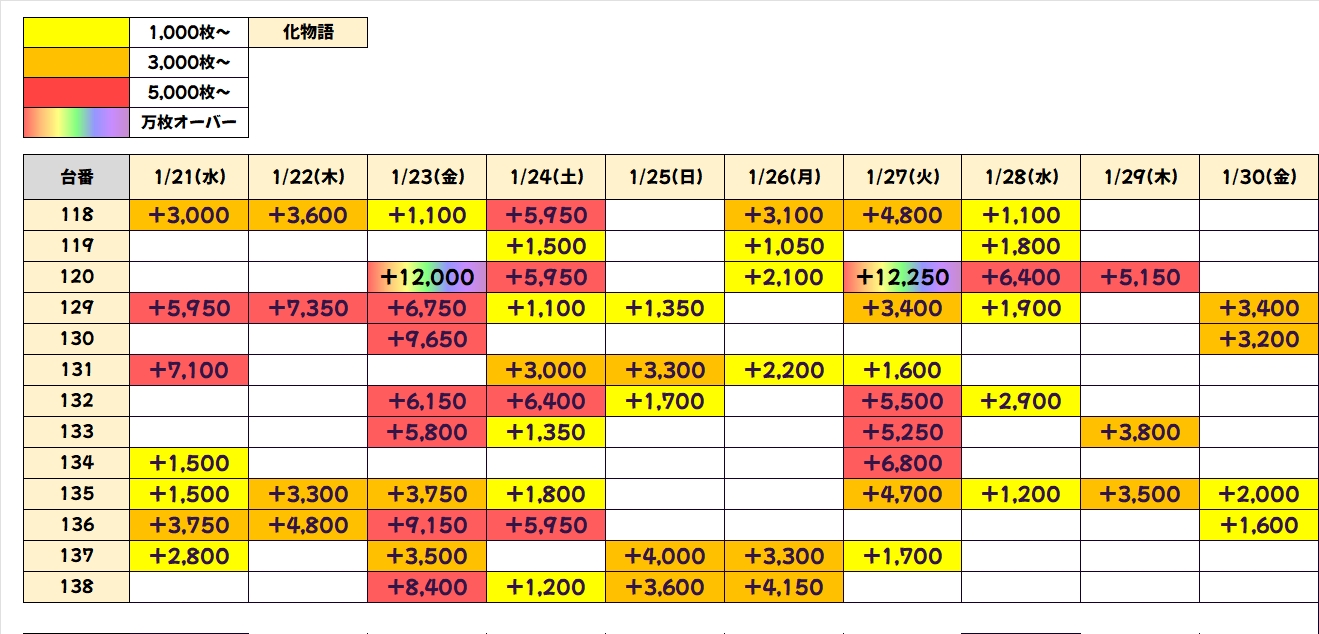Select the red 5,000枚 legend swatch
The image size is (1319, 634).
point(76,93)
